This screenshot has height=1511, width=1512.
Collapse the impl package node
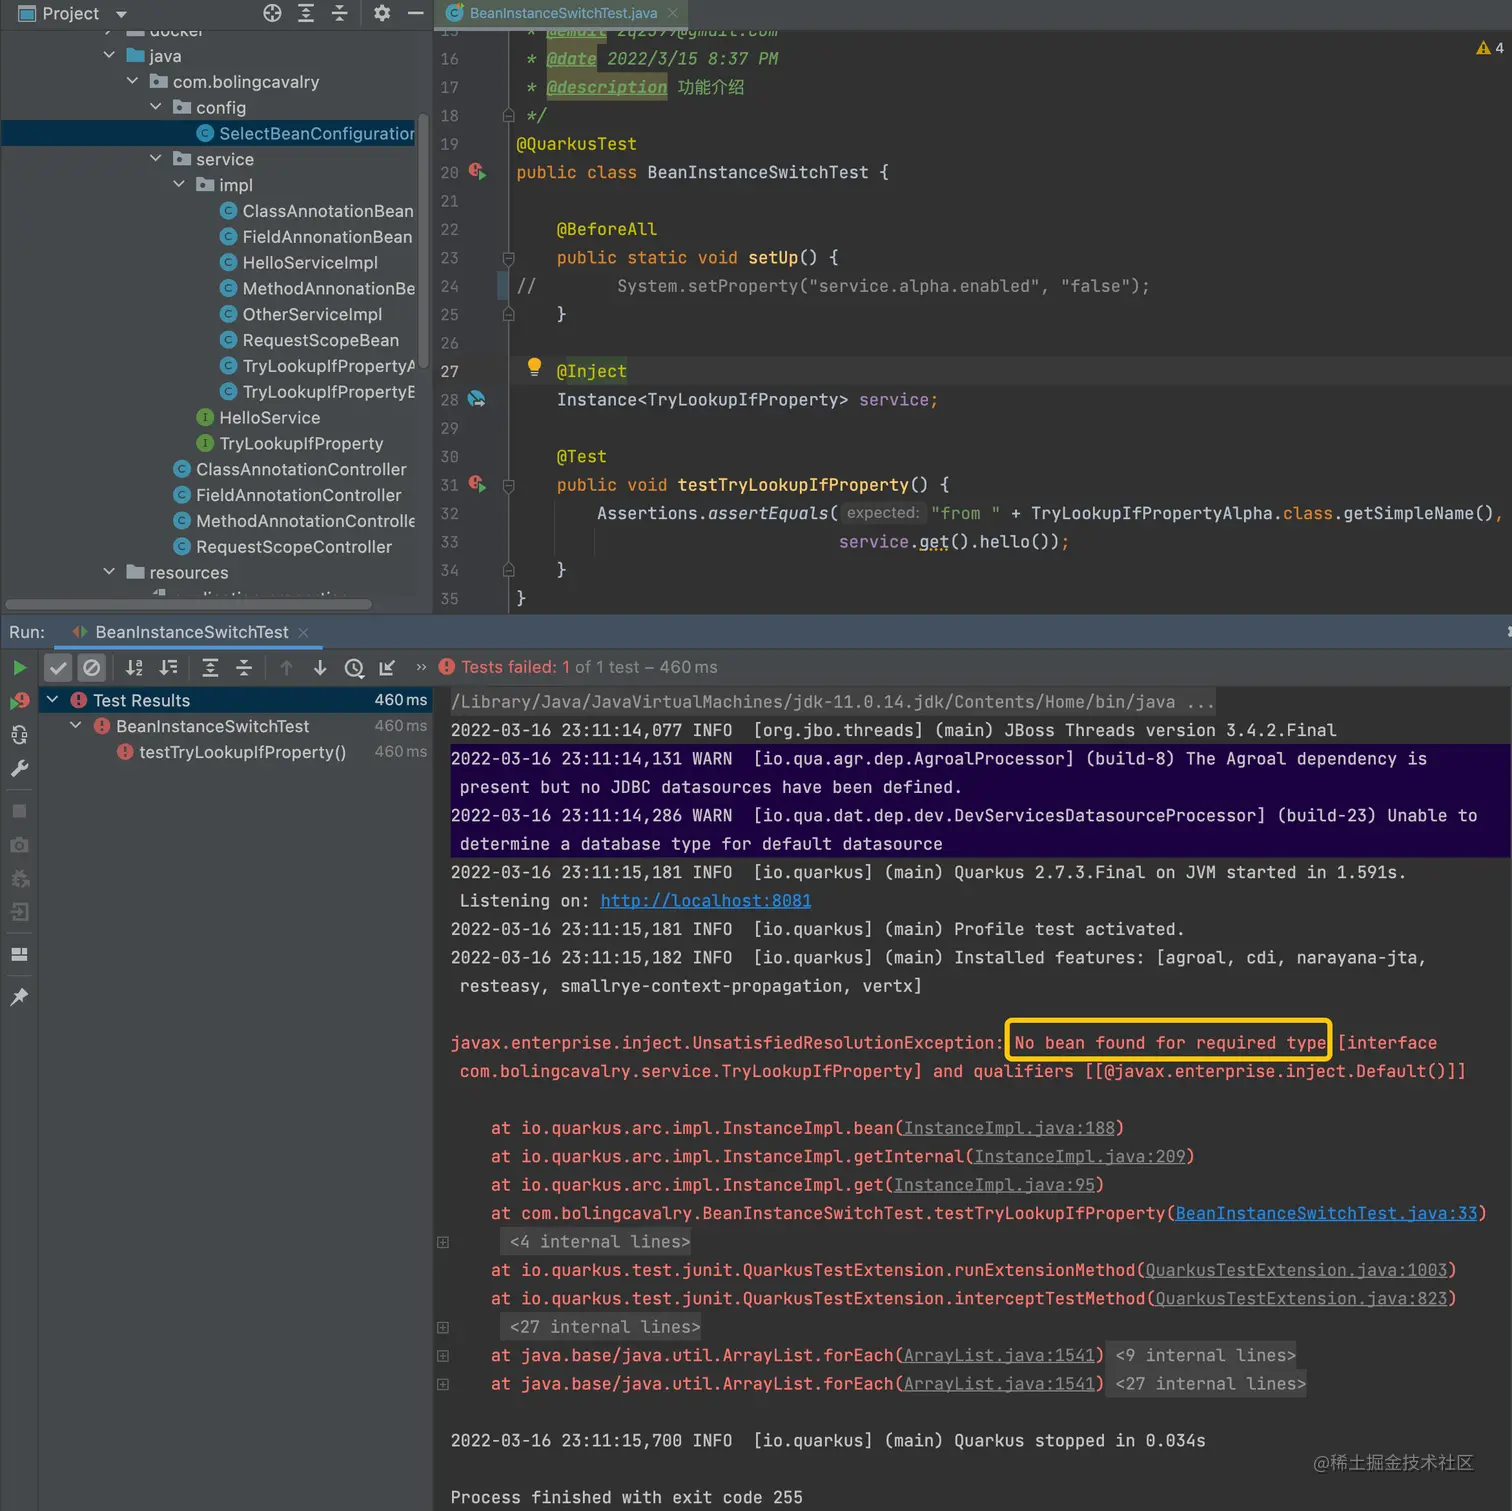[x=179, y=185]
